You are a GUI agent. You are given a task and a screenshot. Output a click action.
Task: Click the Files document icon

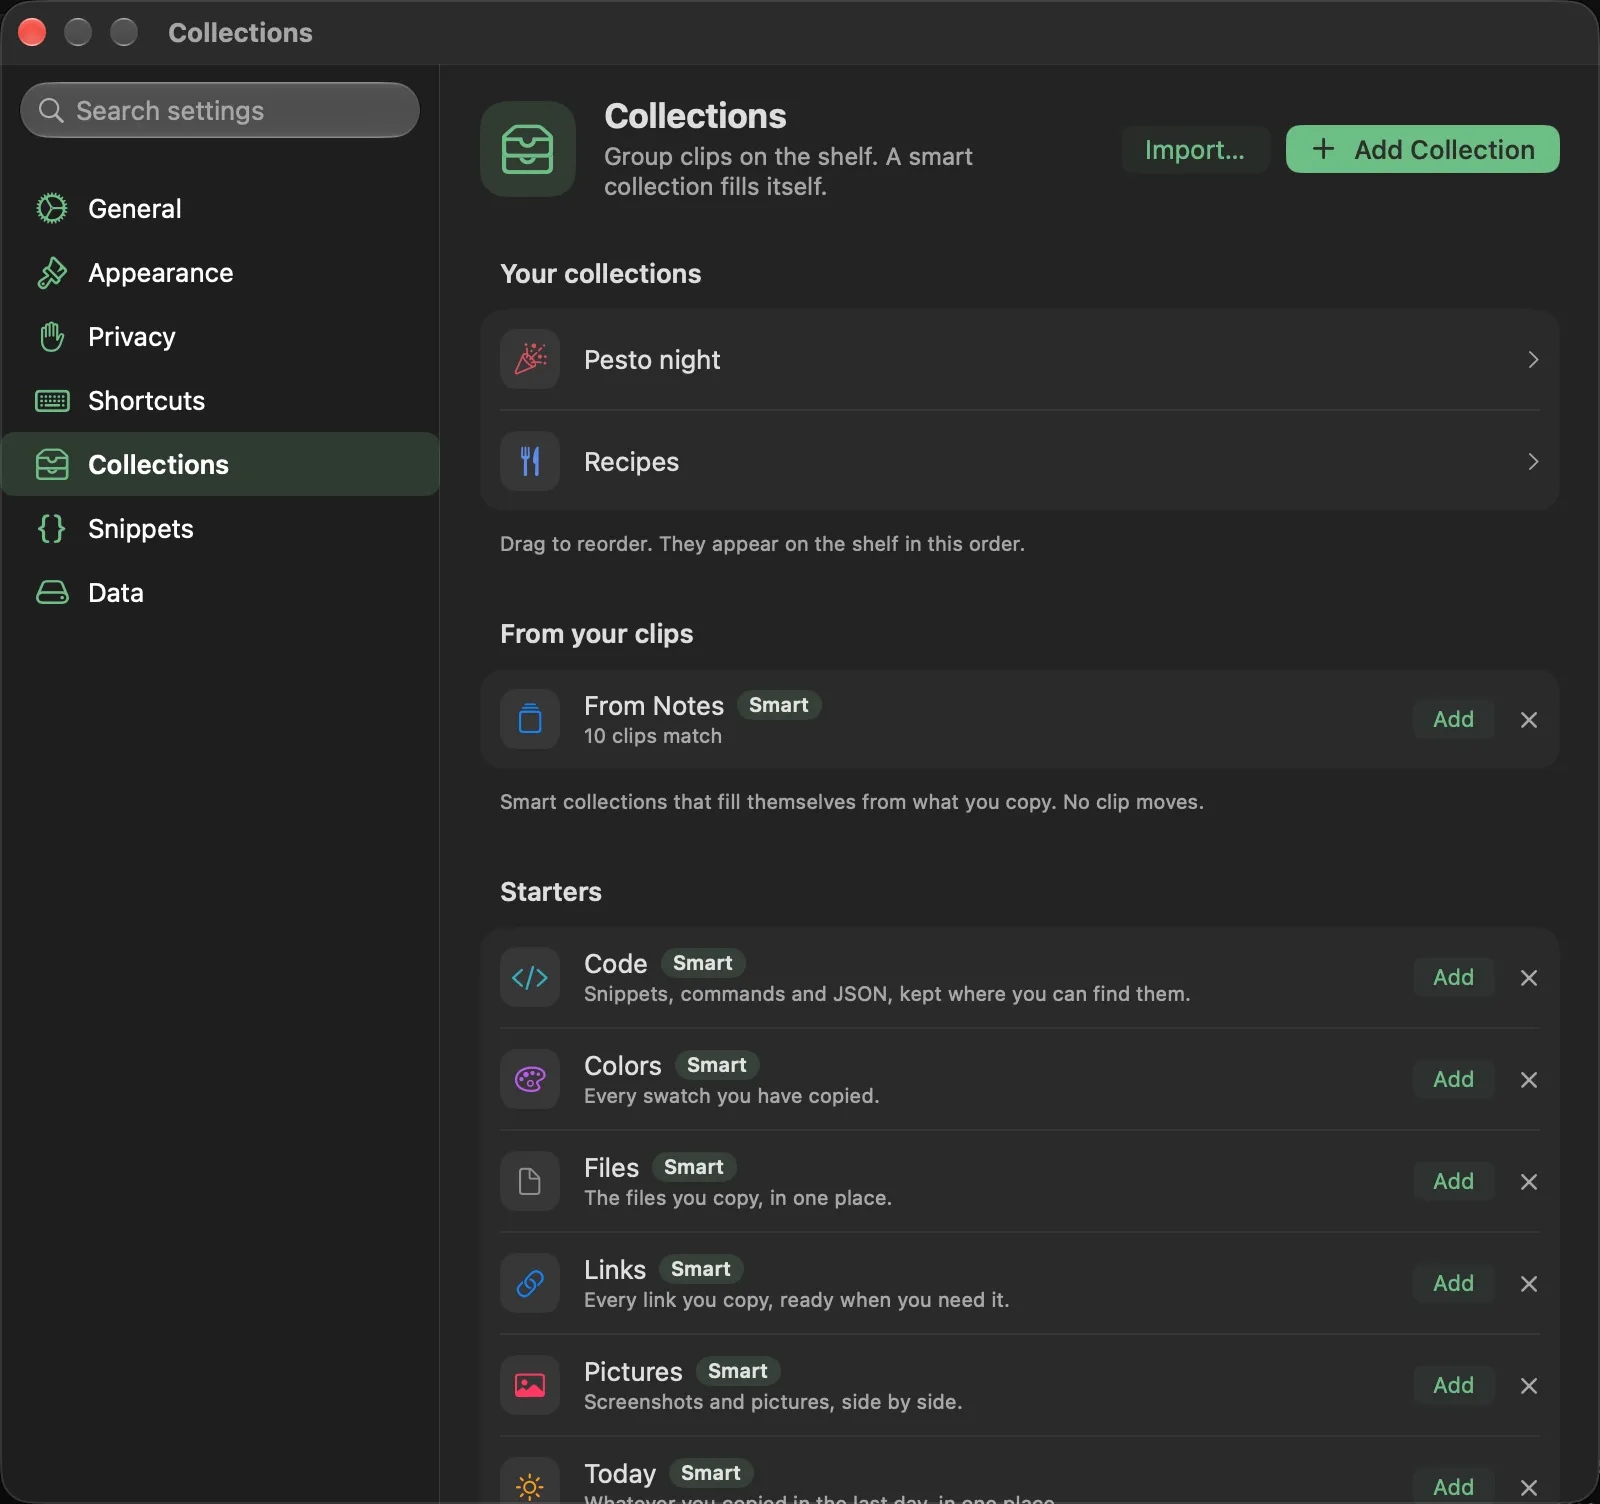coord(530,1181)
